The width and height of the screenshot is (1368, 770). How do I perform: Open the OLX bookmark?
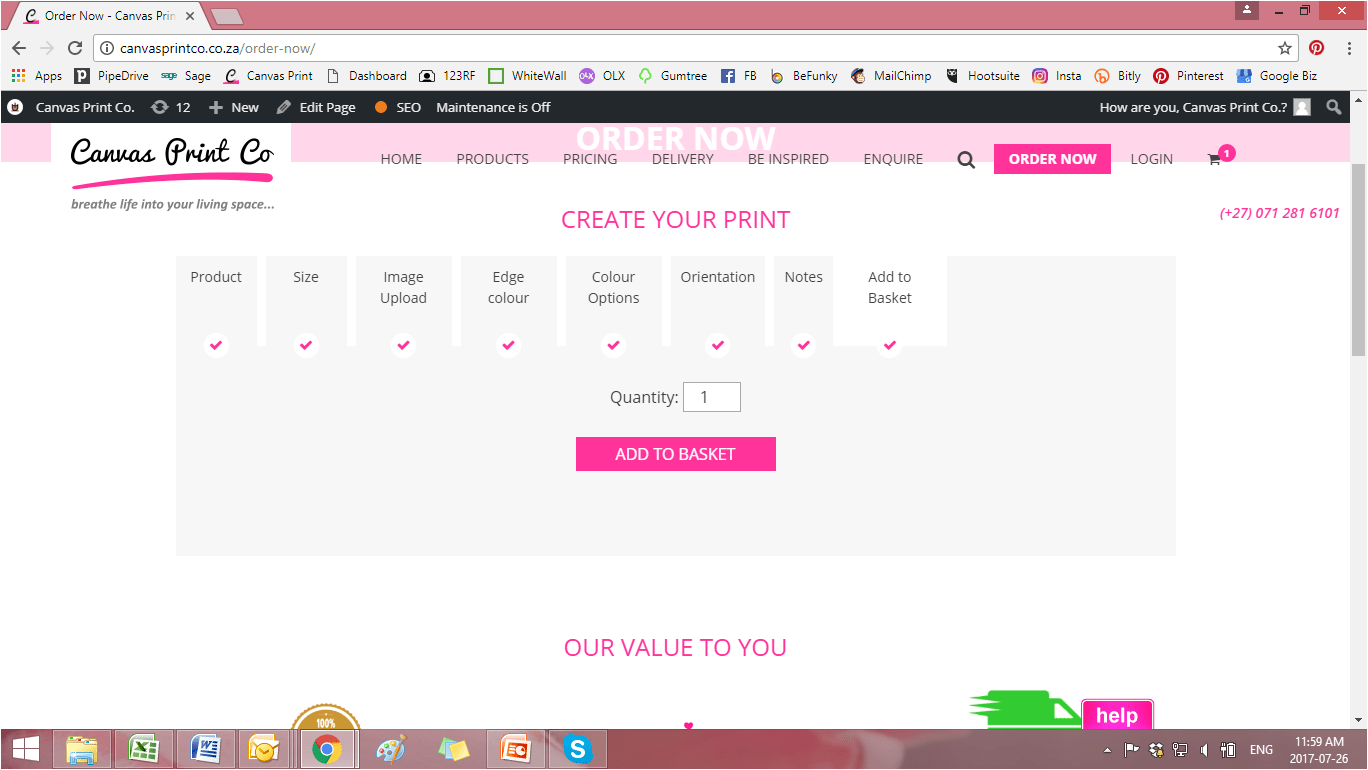pos(602,76)
